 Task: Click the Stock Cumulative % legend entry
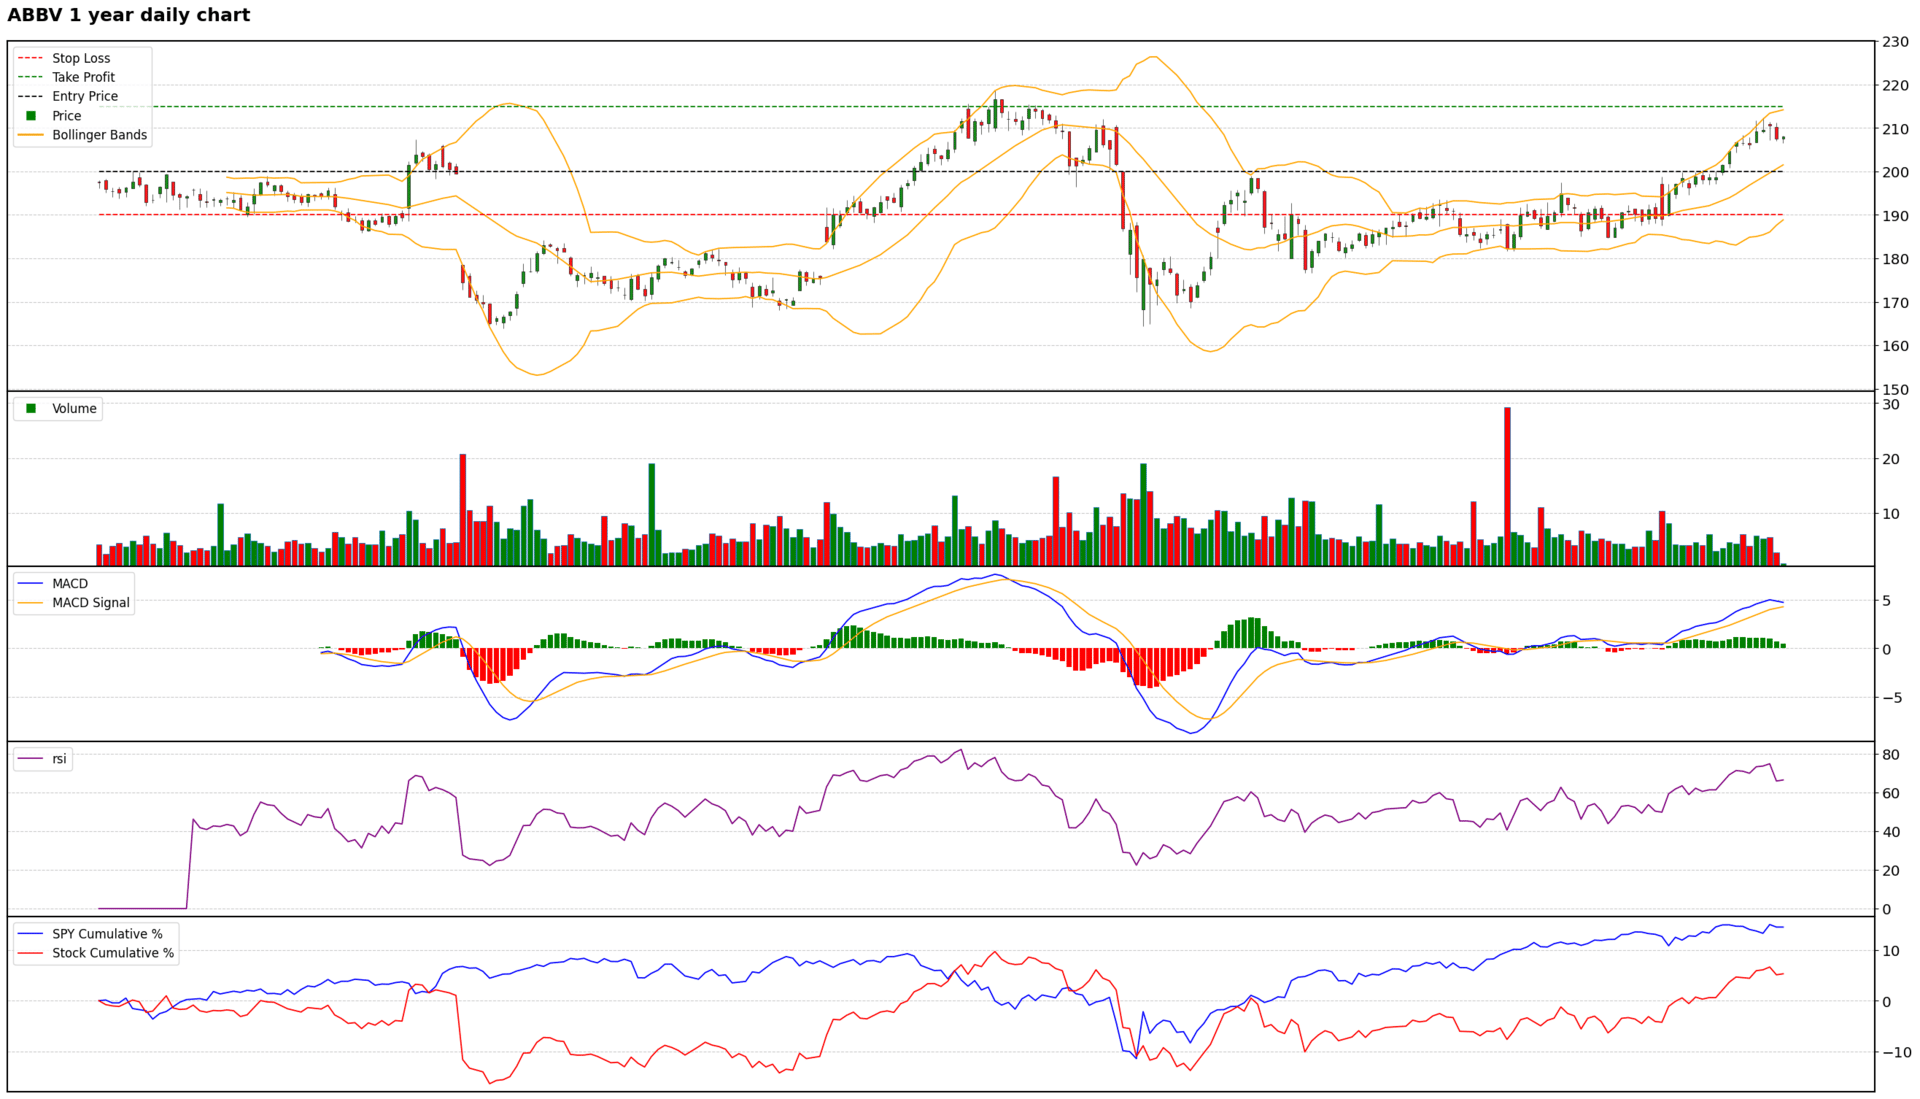[x=112, y=953]
